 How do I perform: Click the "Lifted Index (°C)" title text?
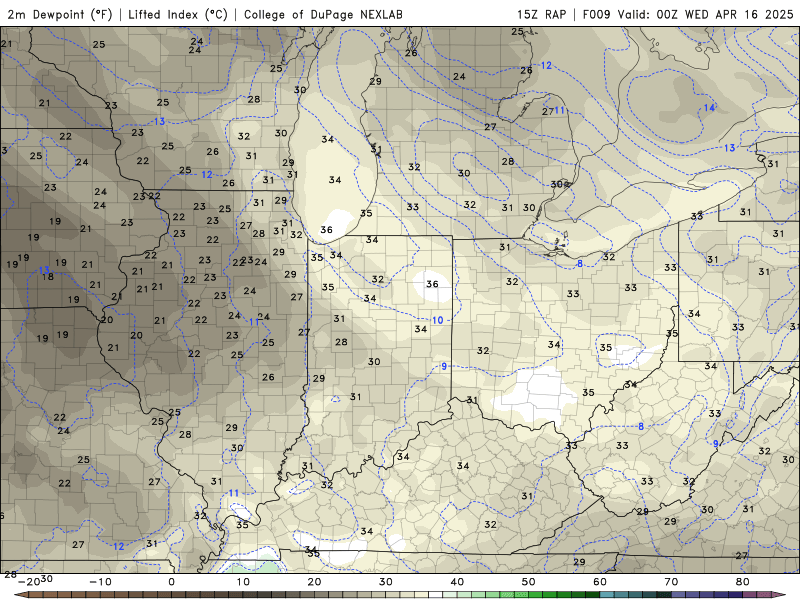click(x=178, y=14)
